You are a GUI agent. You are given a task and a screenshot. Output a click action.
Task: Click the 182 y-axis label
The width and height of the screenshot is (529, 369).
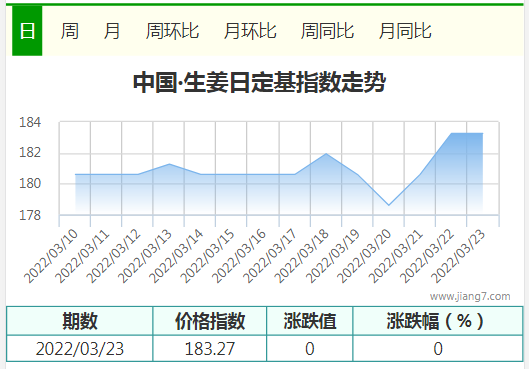(30, 152)
